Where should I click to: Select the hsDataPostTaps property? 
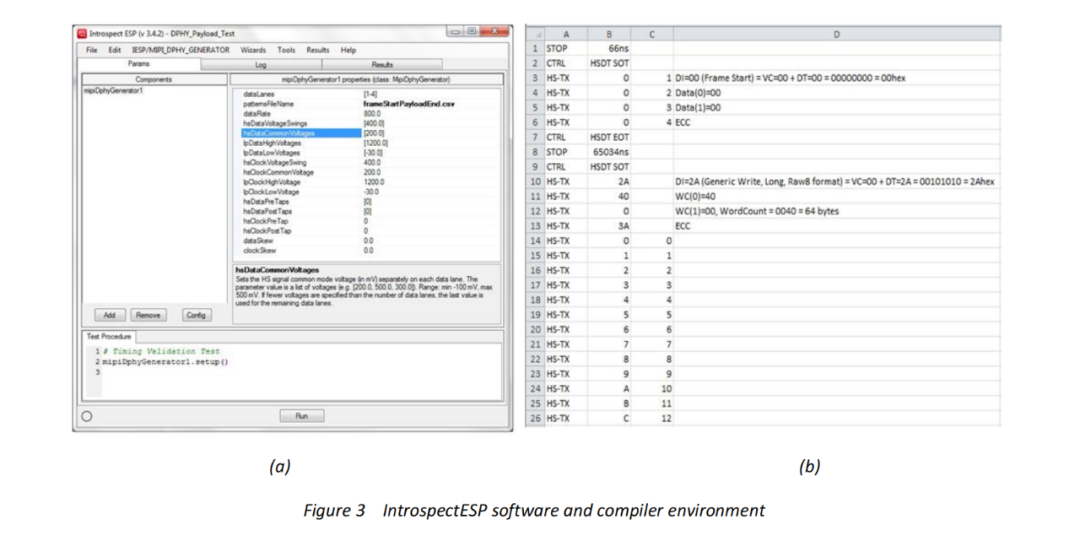click(x=267, y=212)
